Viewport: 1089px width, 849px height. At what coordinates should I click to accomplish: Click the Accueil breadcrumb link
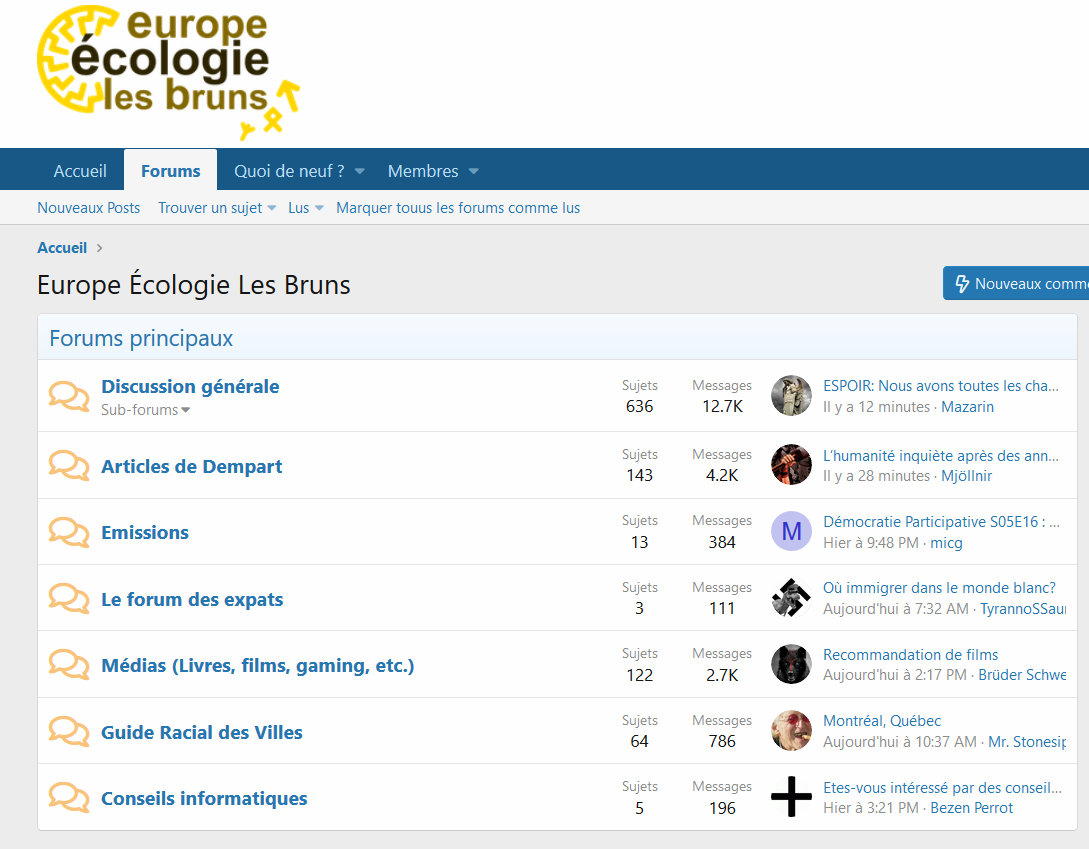point(62,248)
